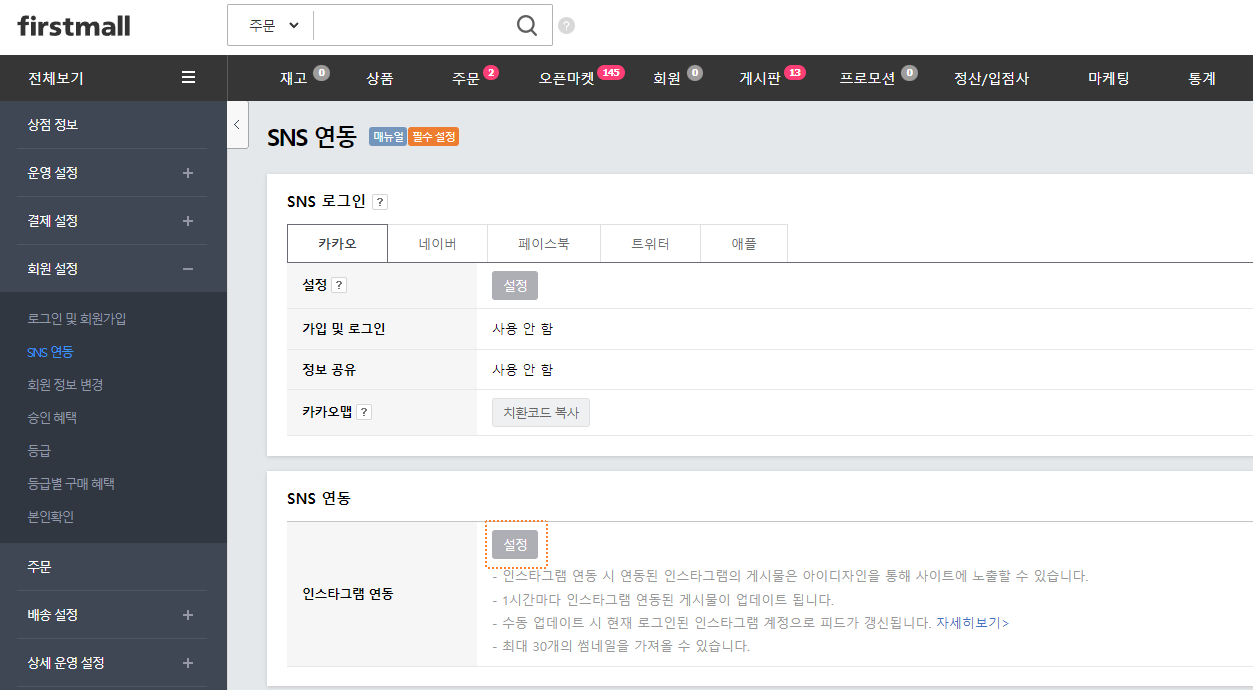Image resolution: width=1253 pixels, height=690 pixels.
Task: Open 등급별 구매 혜택 submenu
Action: (x=71, y=484)
